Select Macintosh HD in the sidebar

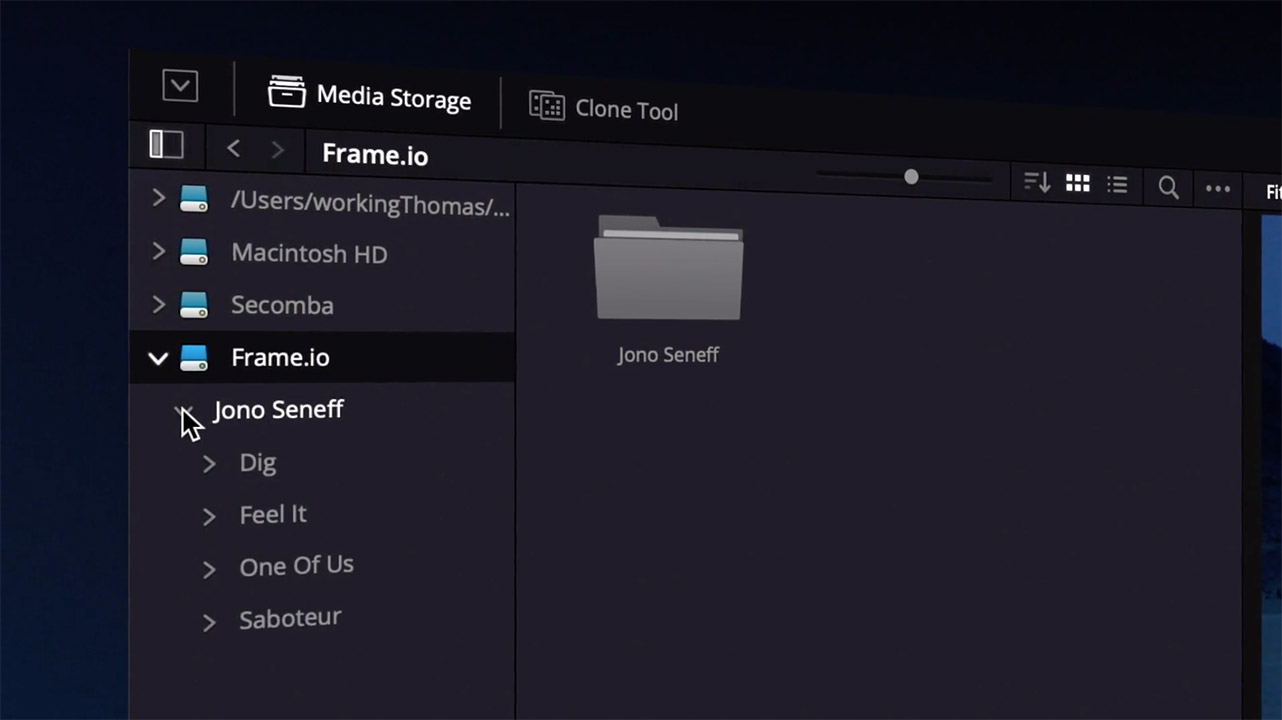click(308, 253)
